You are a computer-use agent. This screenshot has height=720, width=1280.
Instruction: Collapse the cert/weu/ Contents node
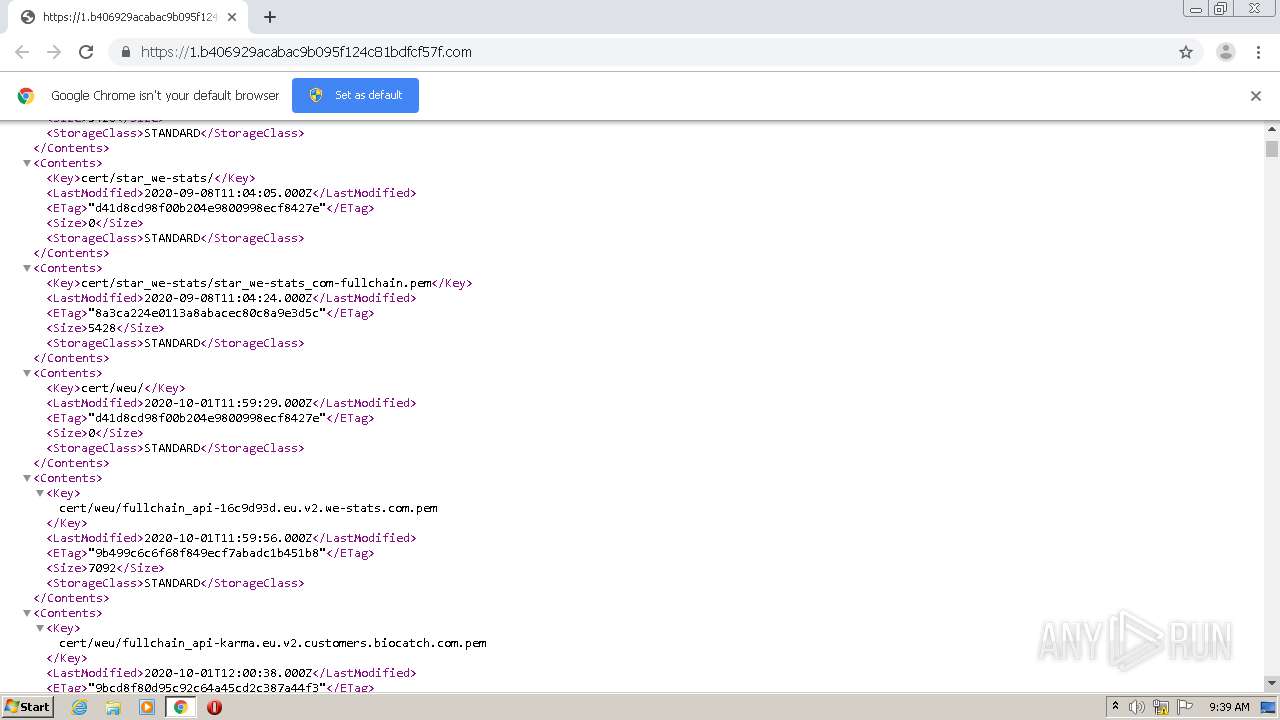pos(27,373)
